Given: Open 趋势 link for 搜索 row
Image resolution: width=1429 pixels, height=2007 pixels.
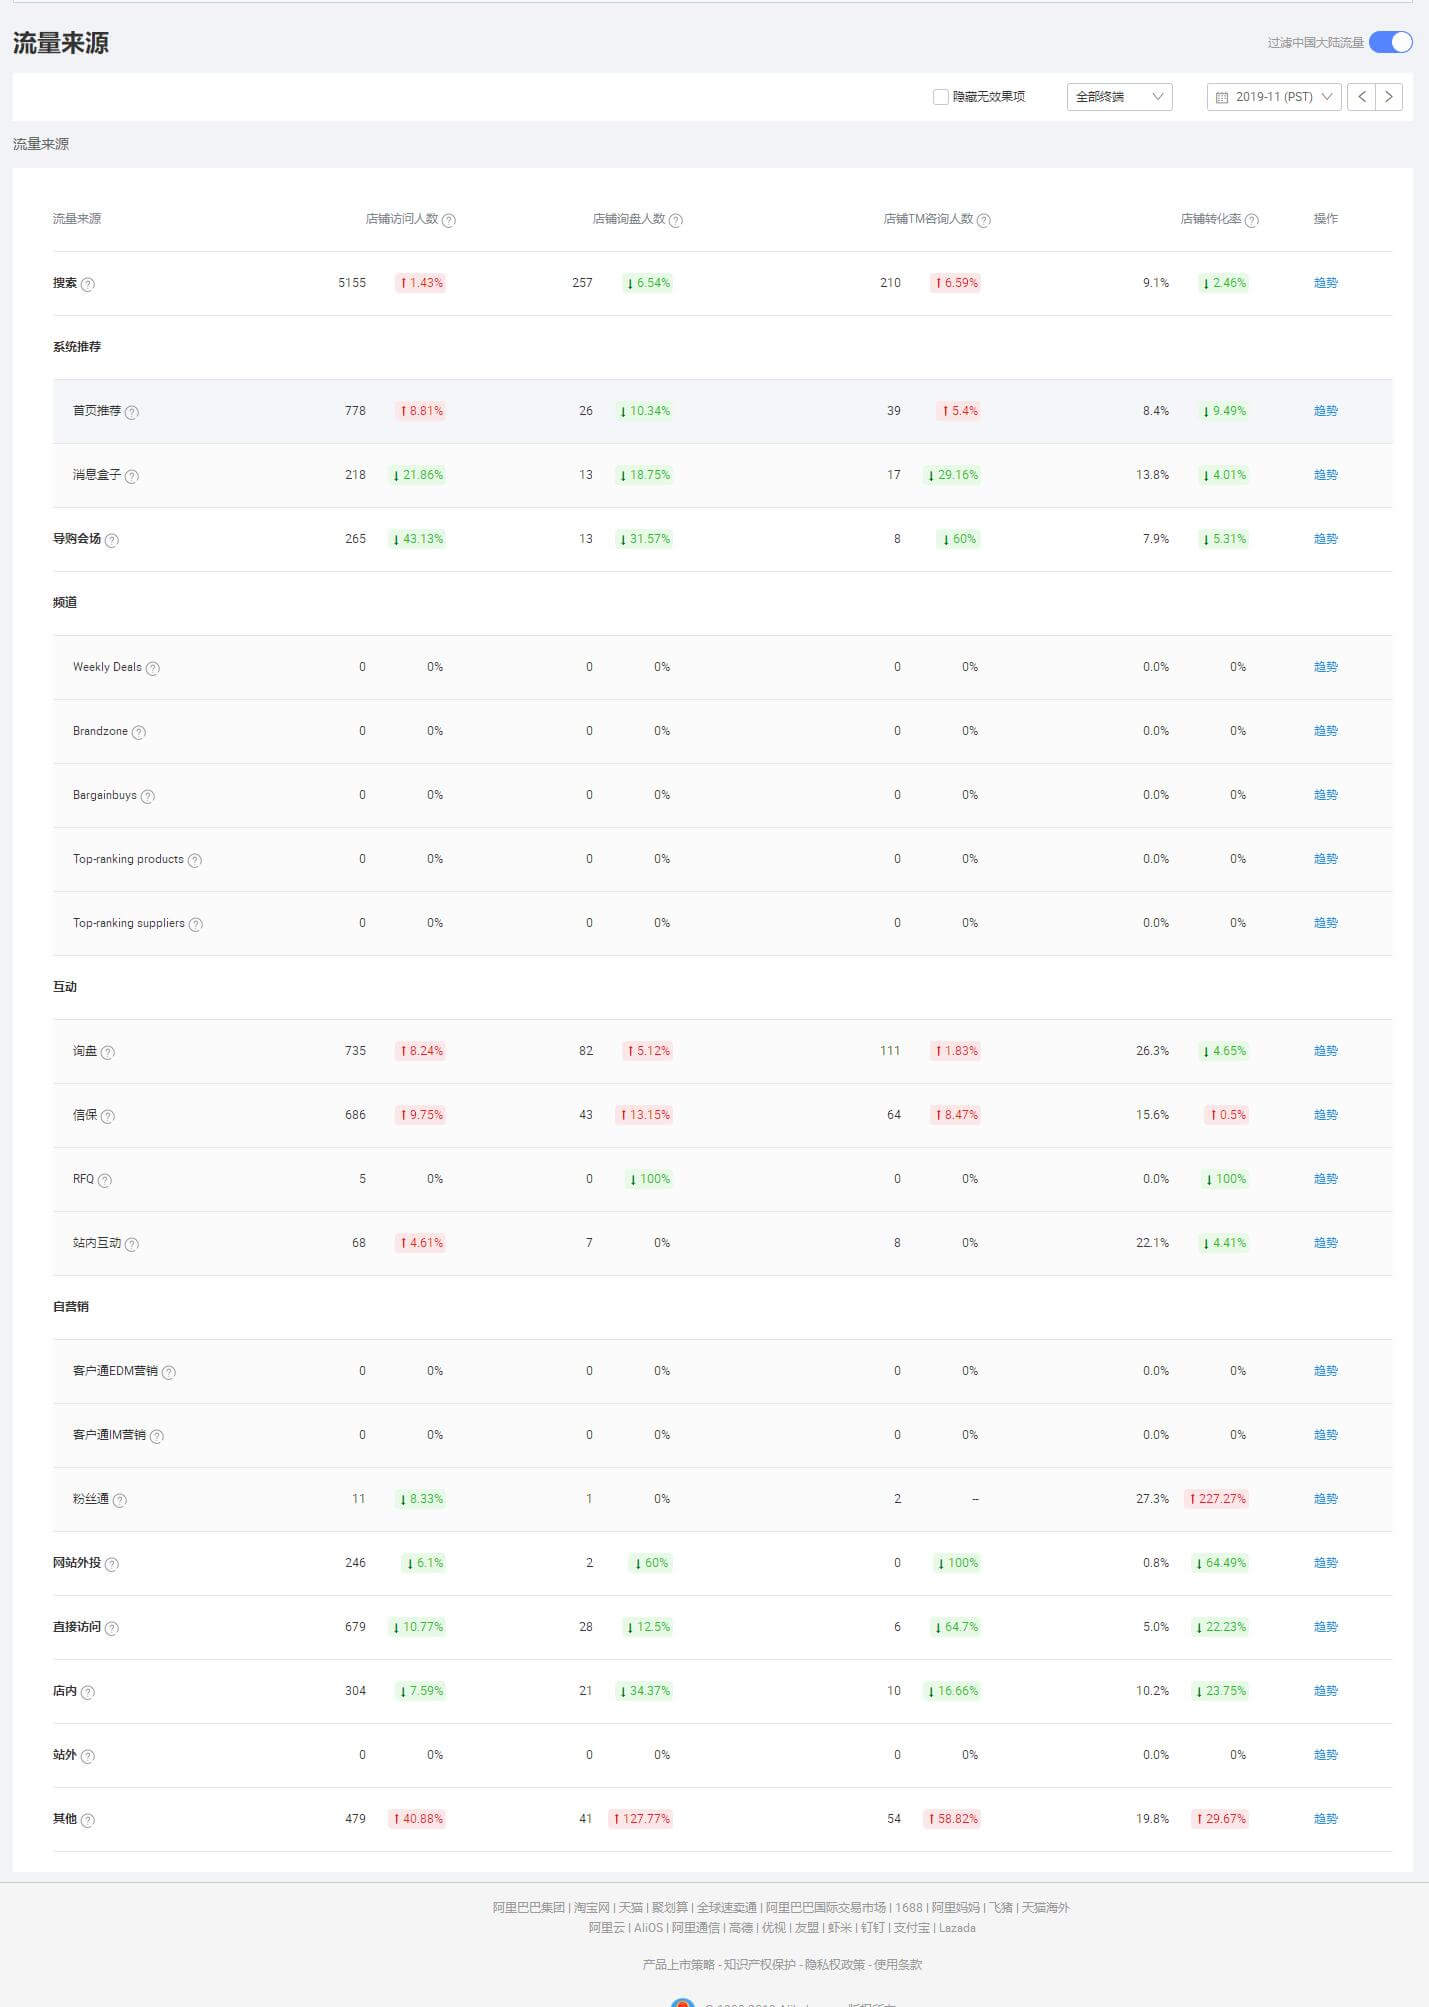Looking at the screenshot, I should coord(1325,283).
